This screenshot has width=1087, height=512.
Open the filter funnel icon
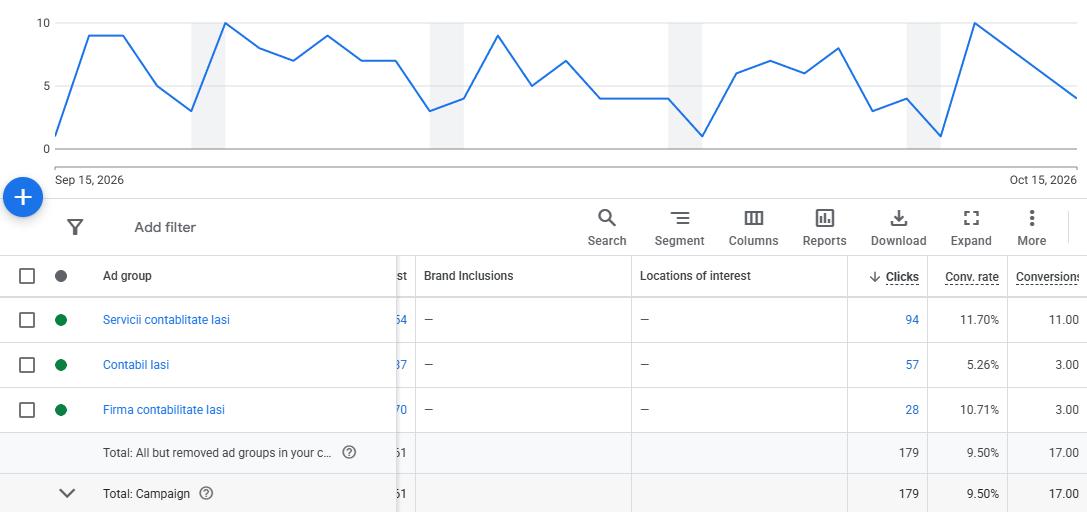[x=75, y=227]
